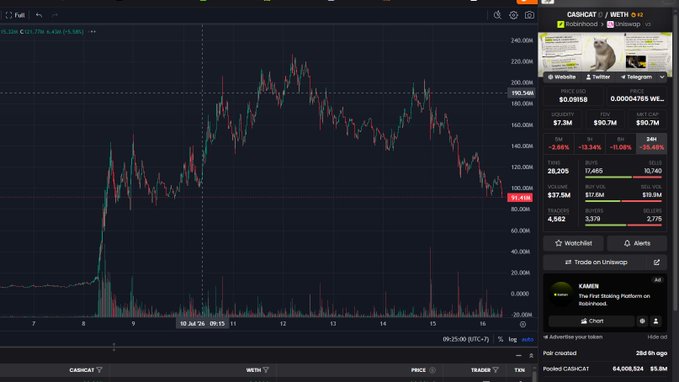The height and width of the screenshot is (382, 679).
Task: Open the external Uniswap trade link icon
Action: pos(656,262)
